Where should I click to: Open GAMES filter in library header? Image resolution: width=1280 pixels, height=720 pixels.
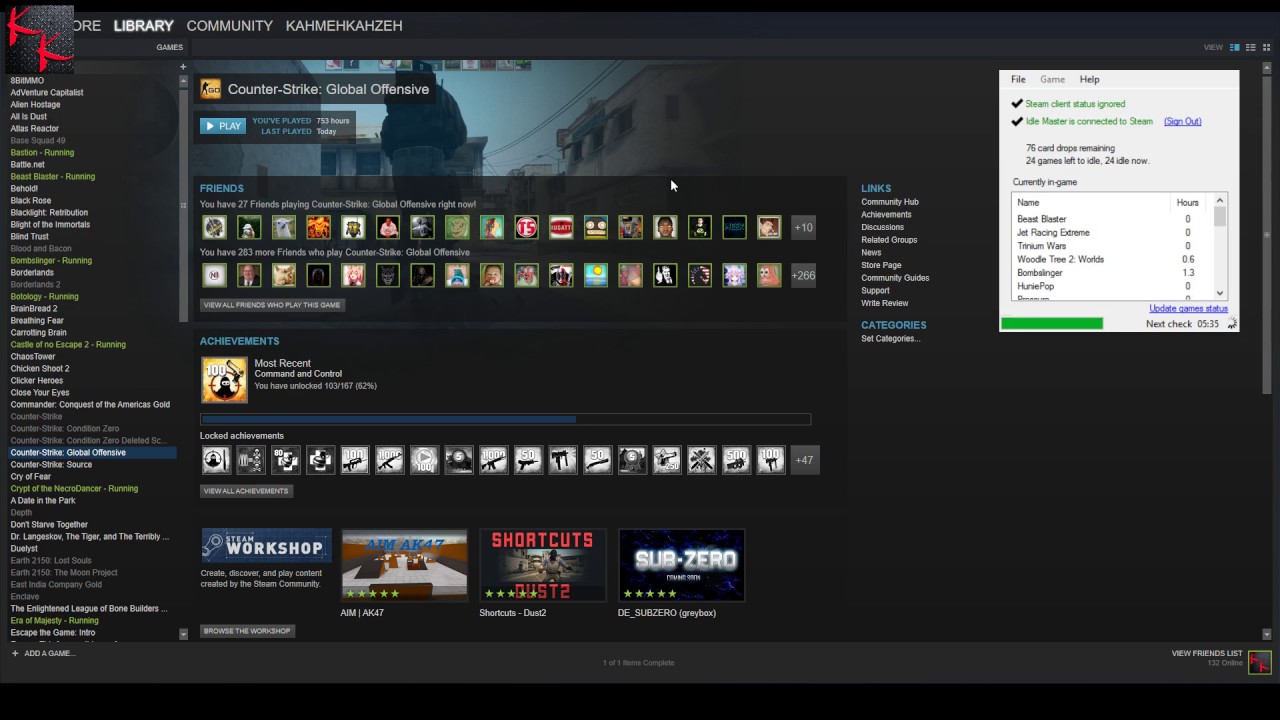click(169, 47)
